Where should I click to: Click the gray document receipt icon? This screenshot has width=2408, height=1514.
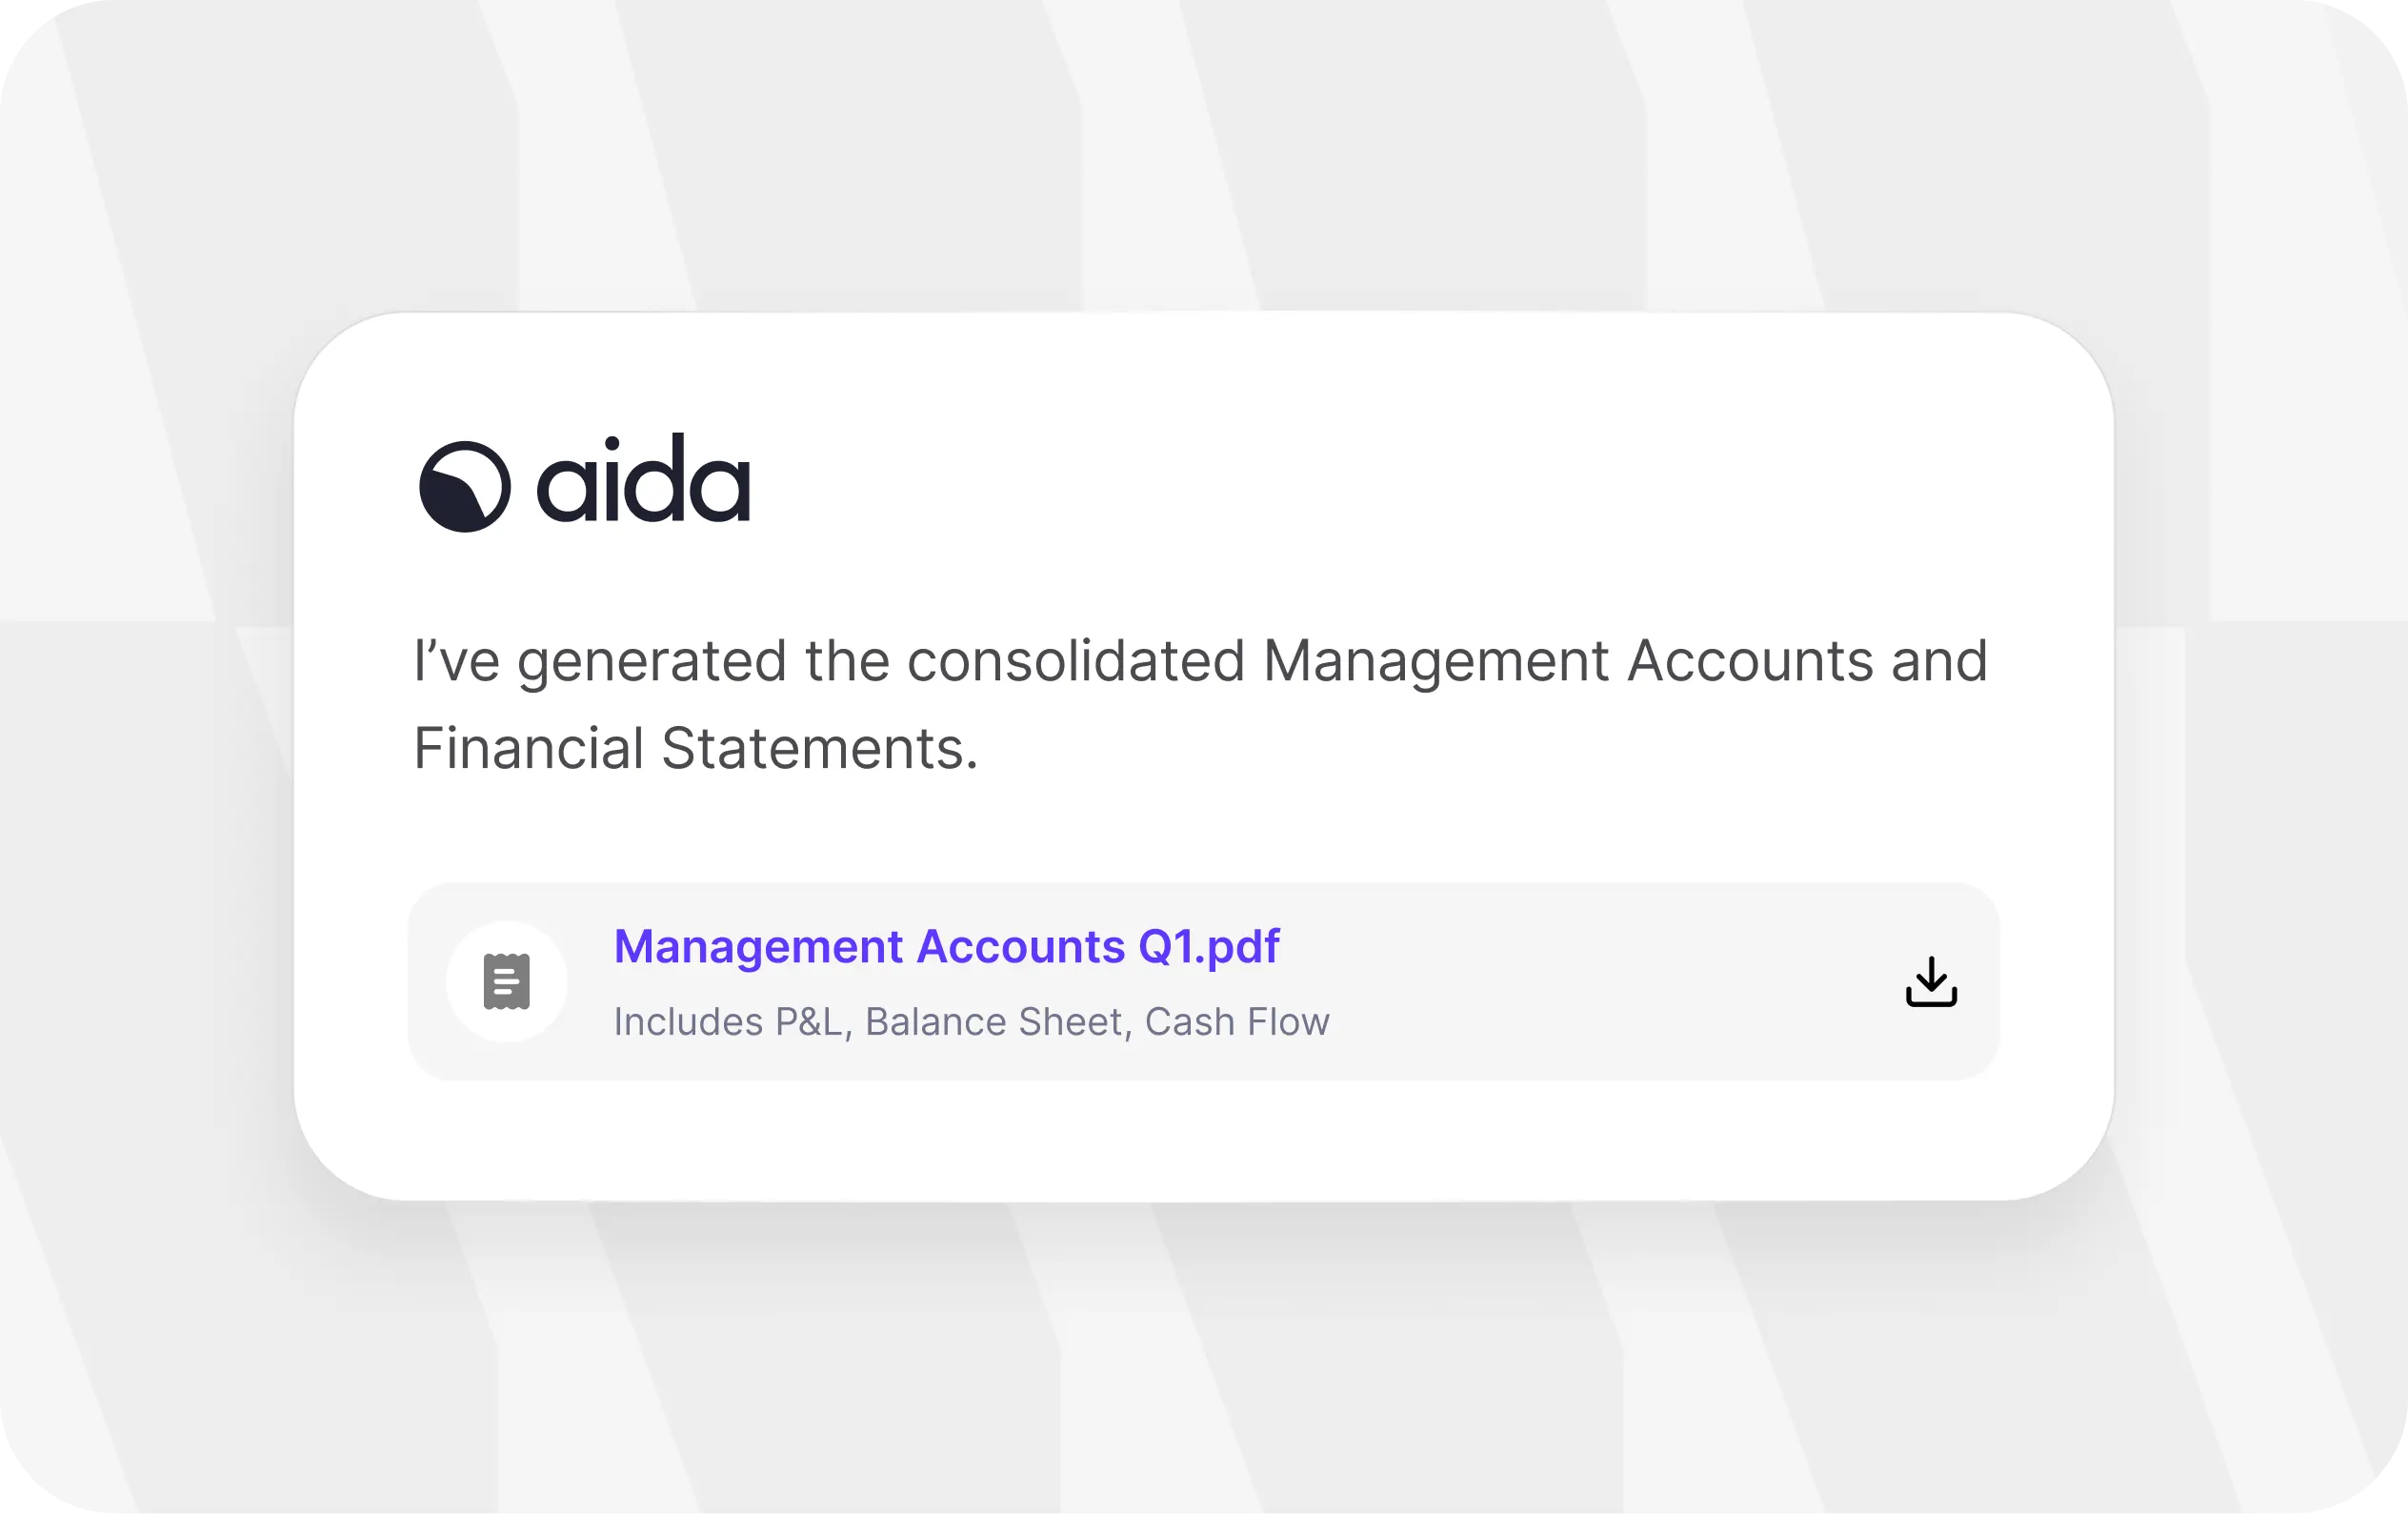pyautogui.click(x=507, y=982)
